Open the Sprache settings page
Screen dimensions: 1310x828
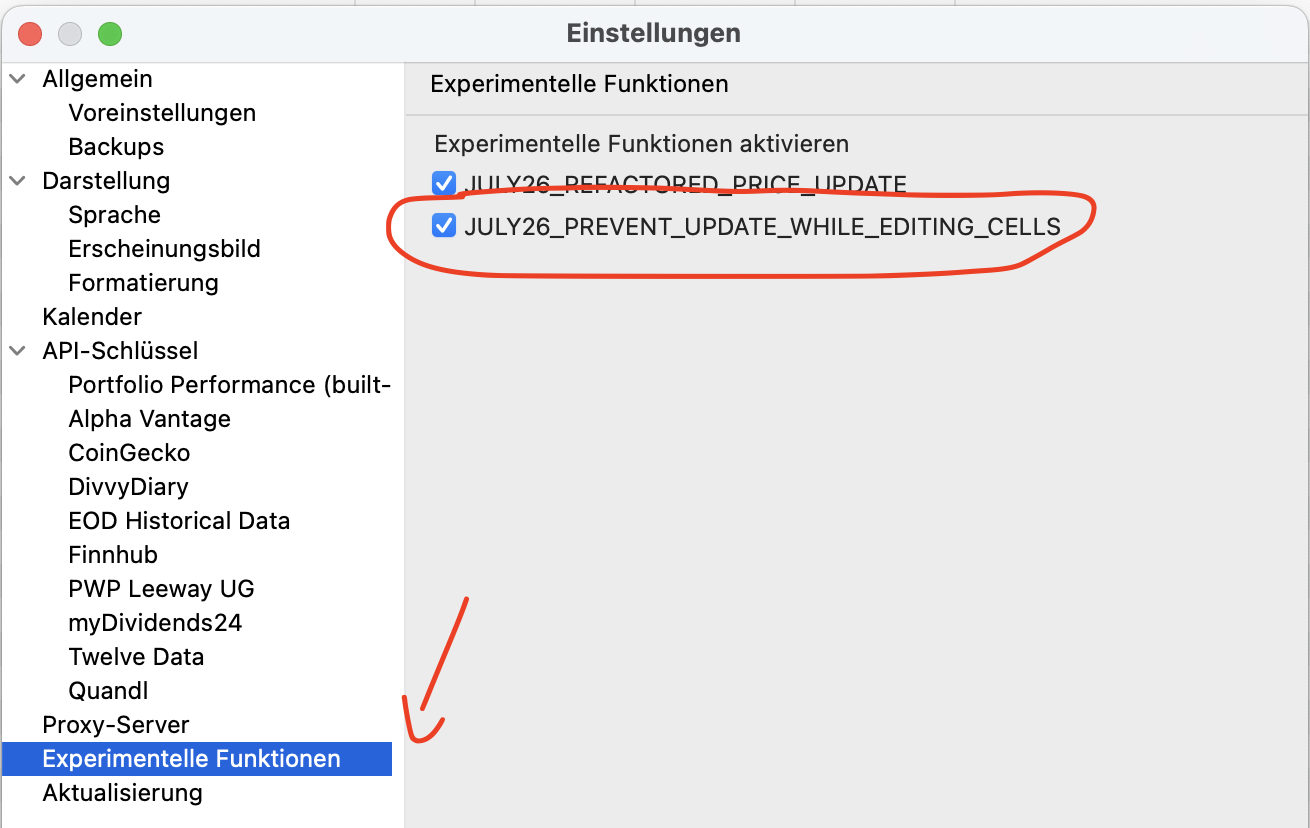click(x=114, y=215)
